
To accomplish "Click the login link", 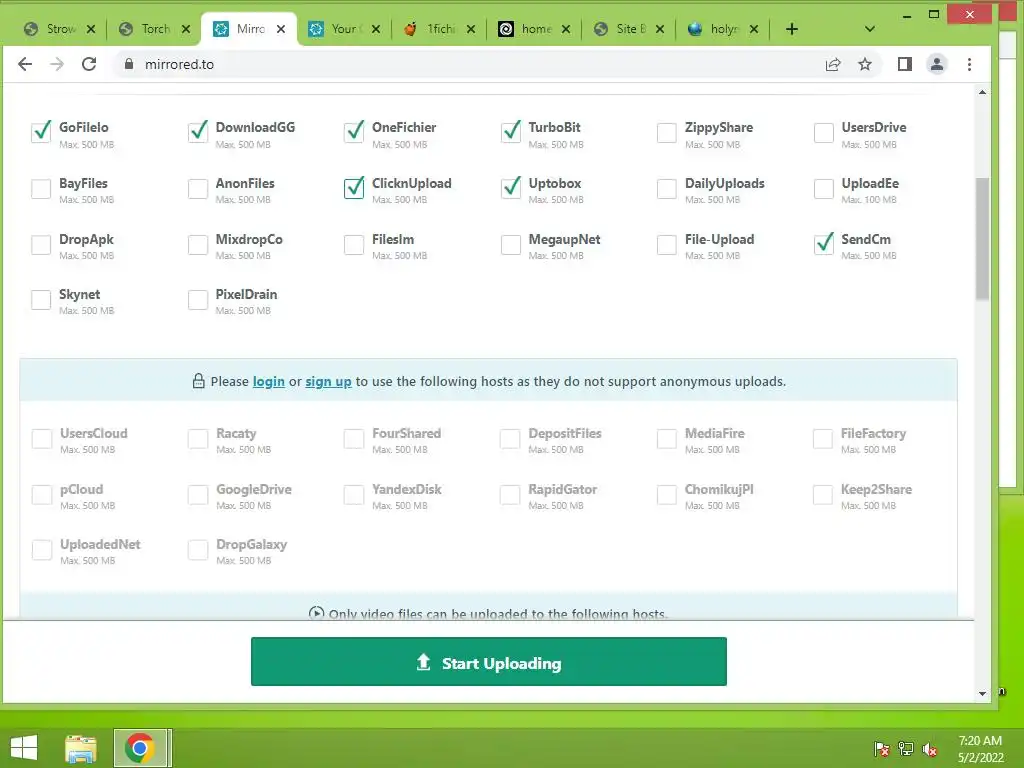I will tap(268, 381).
